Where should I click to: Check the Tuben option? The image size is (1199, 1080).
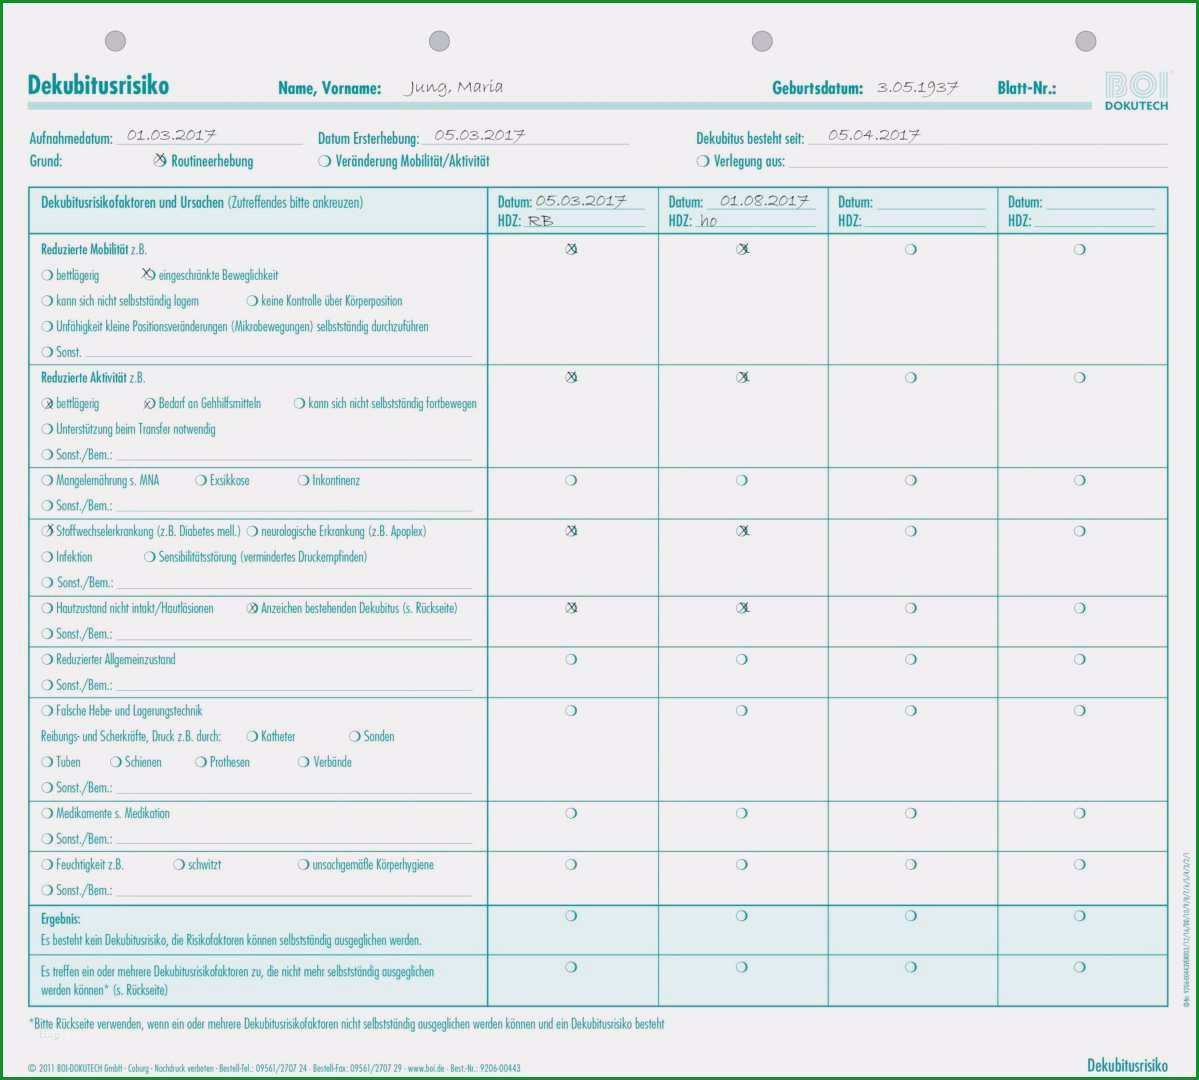(47, 762)
